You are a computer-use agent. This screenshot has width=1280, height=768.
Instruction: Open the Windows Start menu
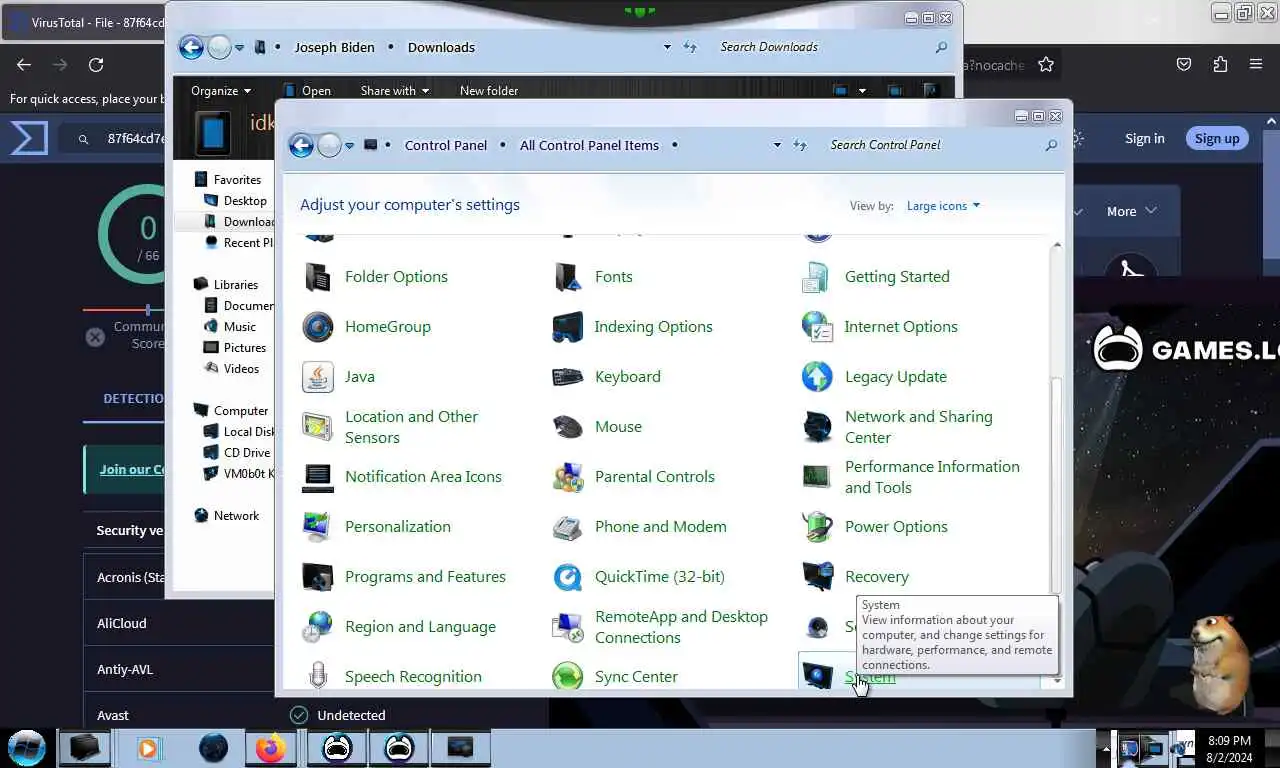click(26, 747)
